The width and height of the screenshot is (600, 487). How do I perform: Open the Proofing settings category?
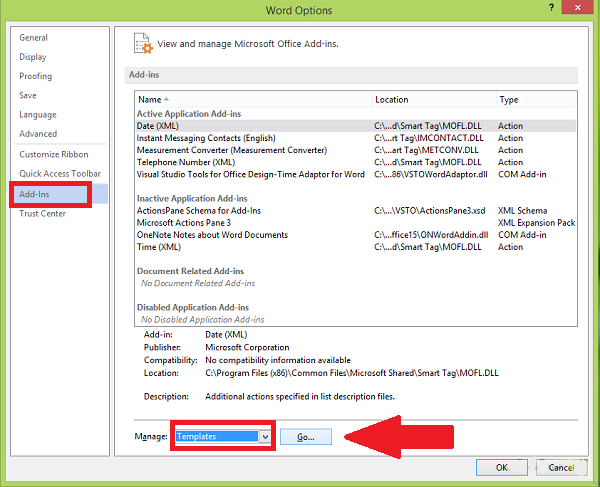pyautogui.click(x=35, y=76)
